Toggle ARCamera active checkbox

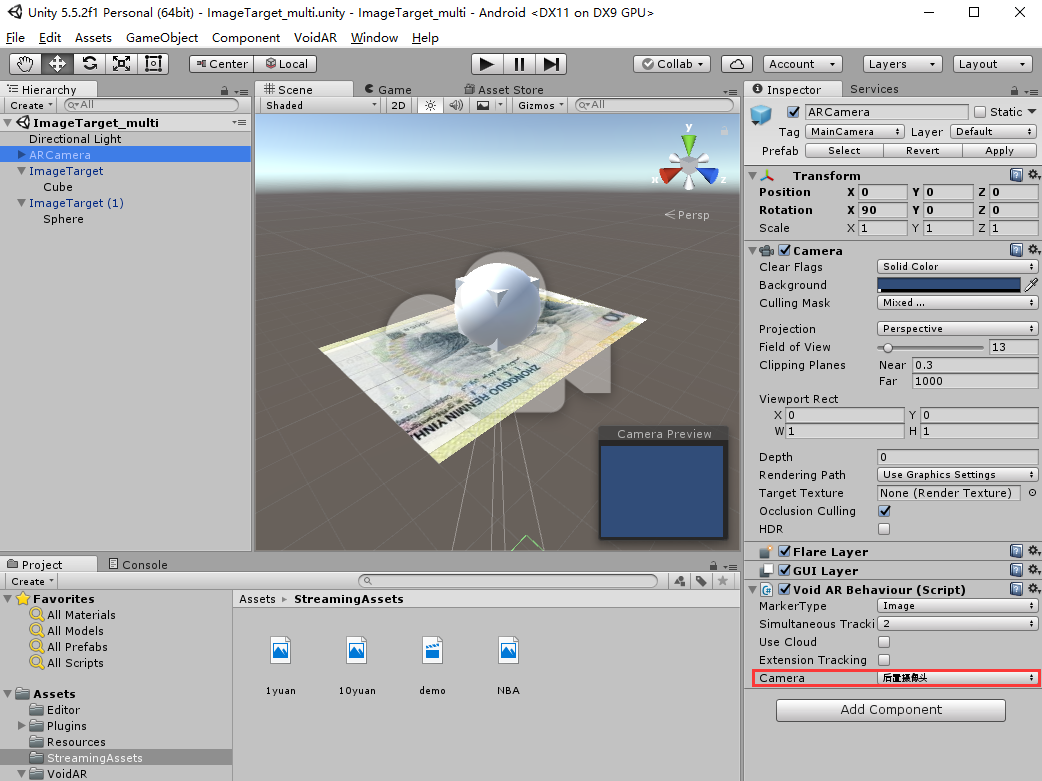click(x=793, y=112)
